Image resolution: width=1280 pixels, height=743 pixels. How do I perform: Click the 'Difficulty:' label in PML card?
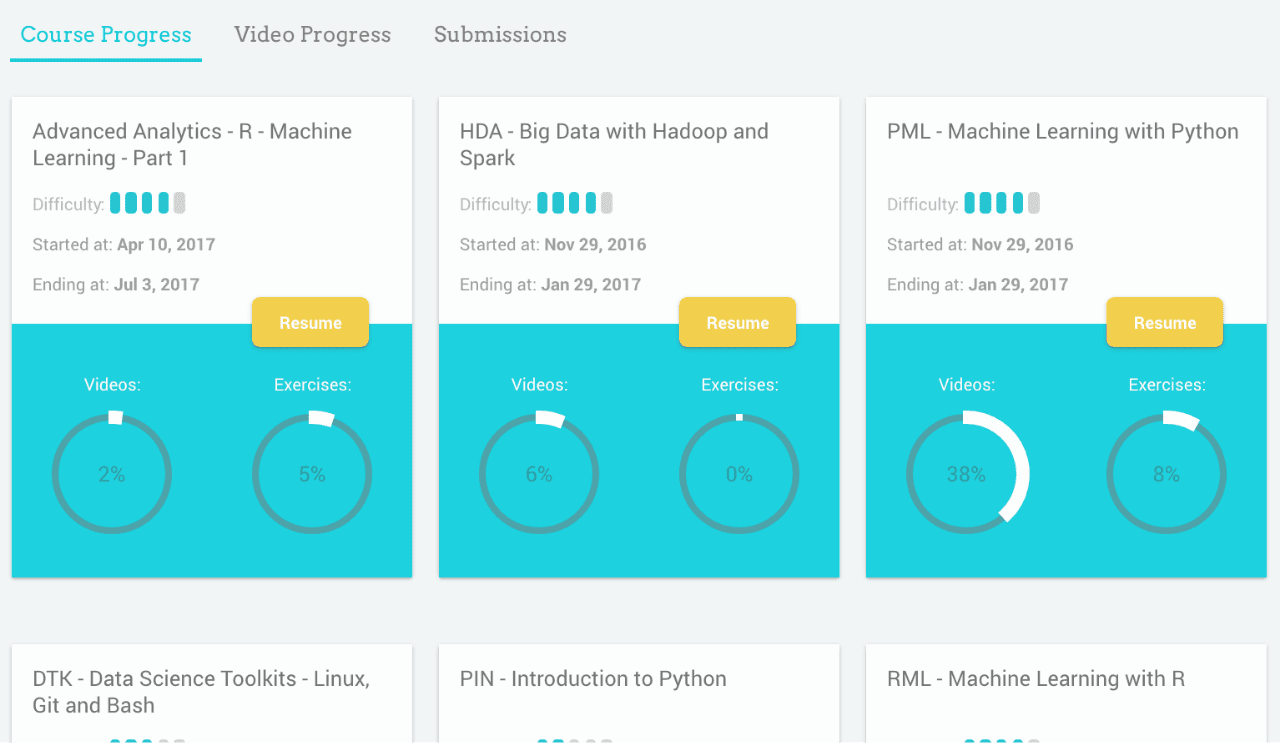(922, 205)
